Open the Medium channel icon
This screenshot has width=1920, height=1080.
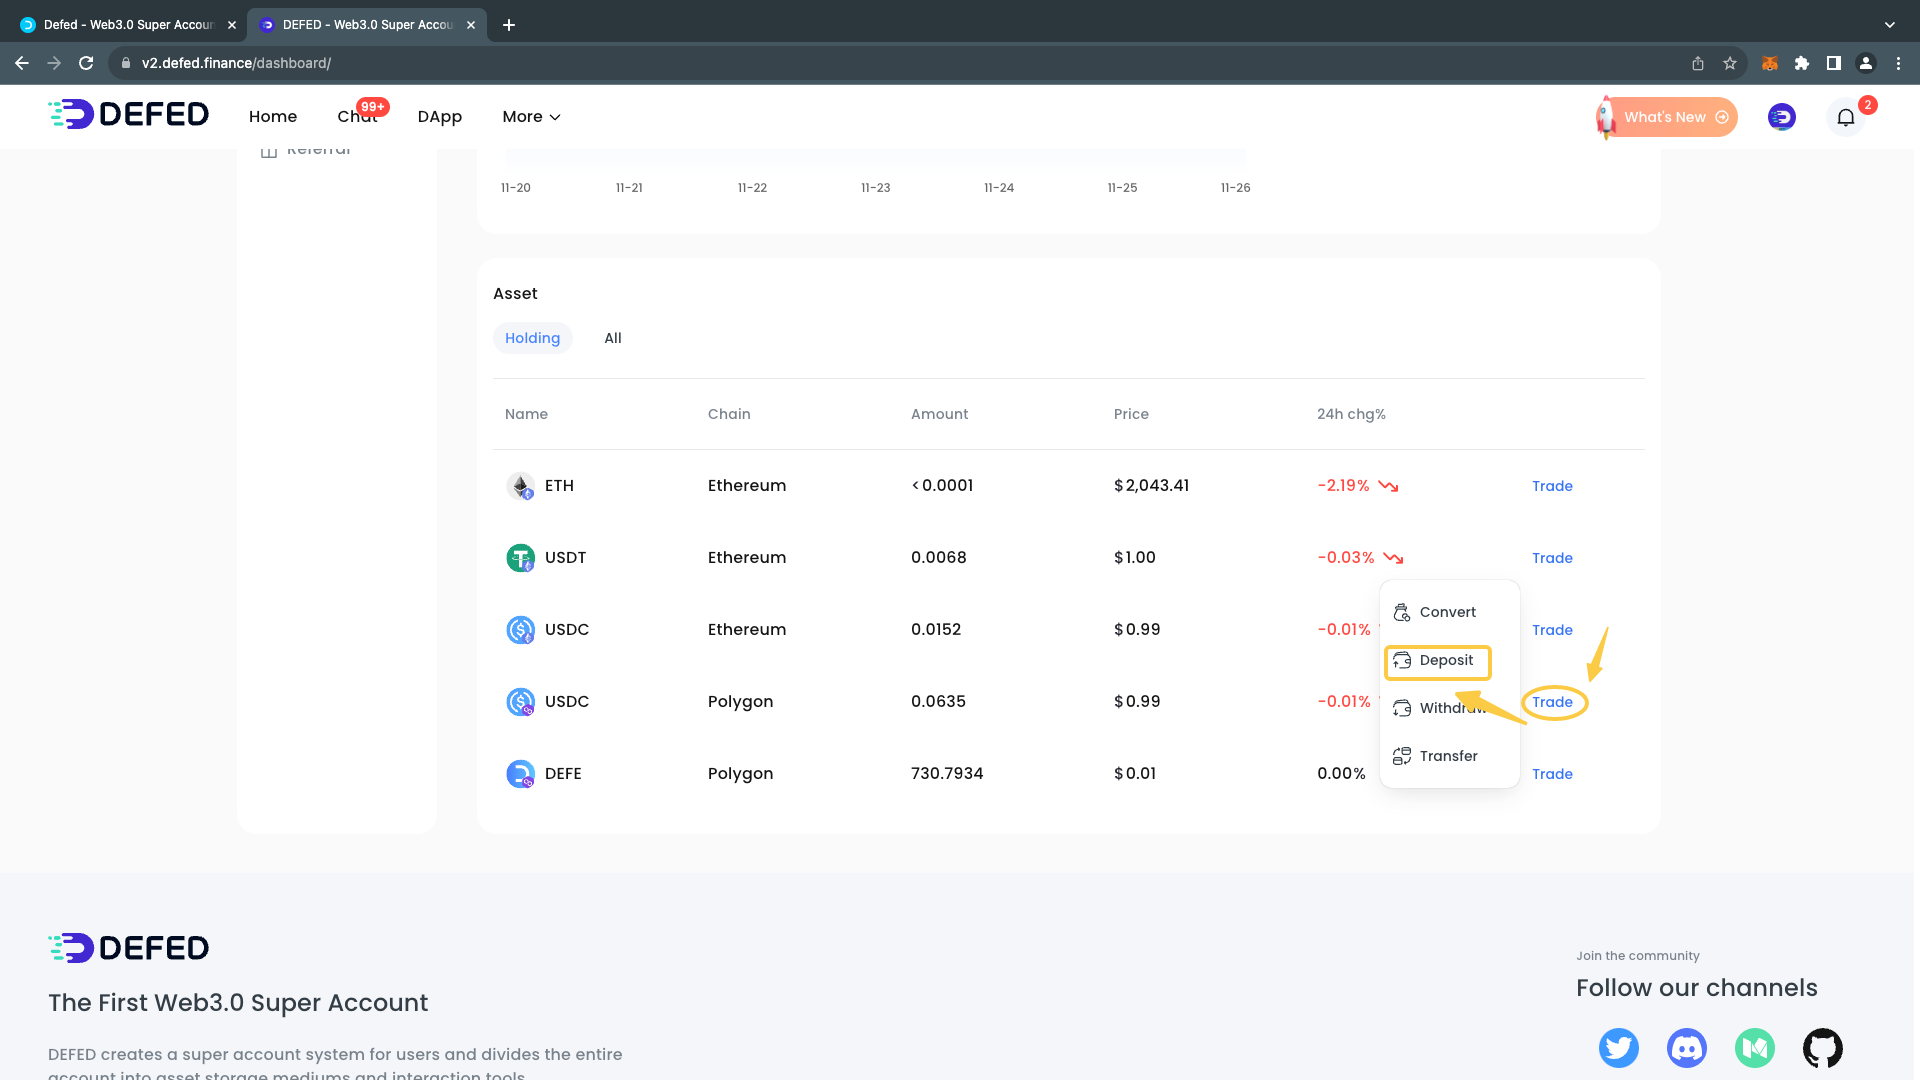click(x=1754, y=1048)
